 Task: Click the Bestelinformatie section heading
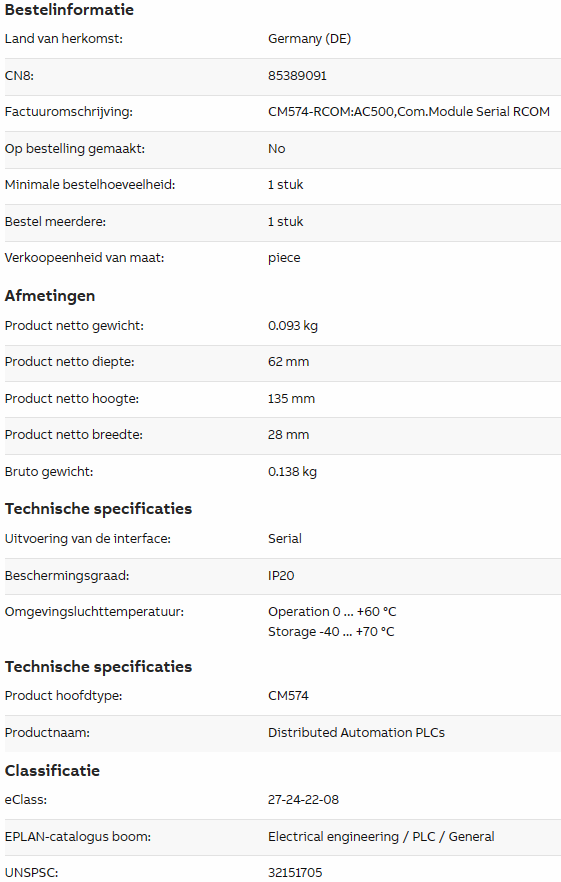point(69,10)
